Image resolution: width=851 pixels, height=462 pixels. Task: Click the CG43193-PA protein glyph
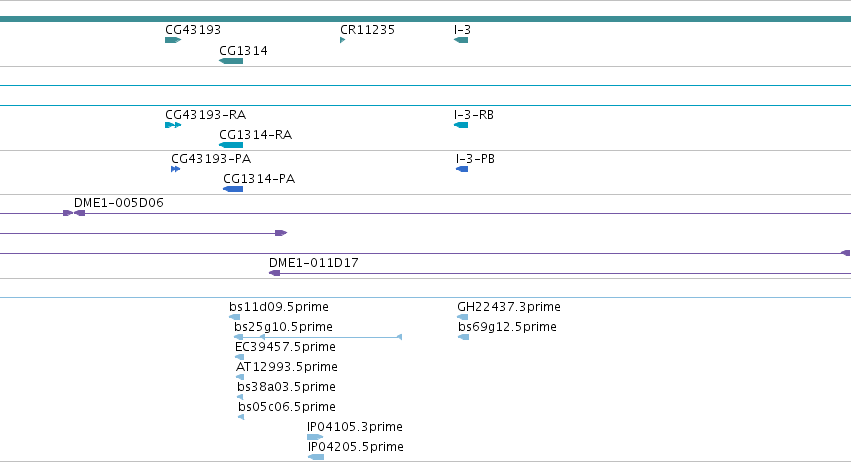[175, 169]
